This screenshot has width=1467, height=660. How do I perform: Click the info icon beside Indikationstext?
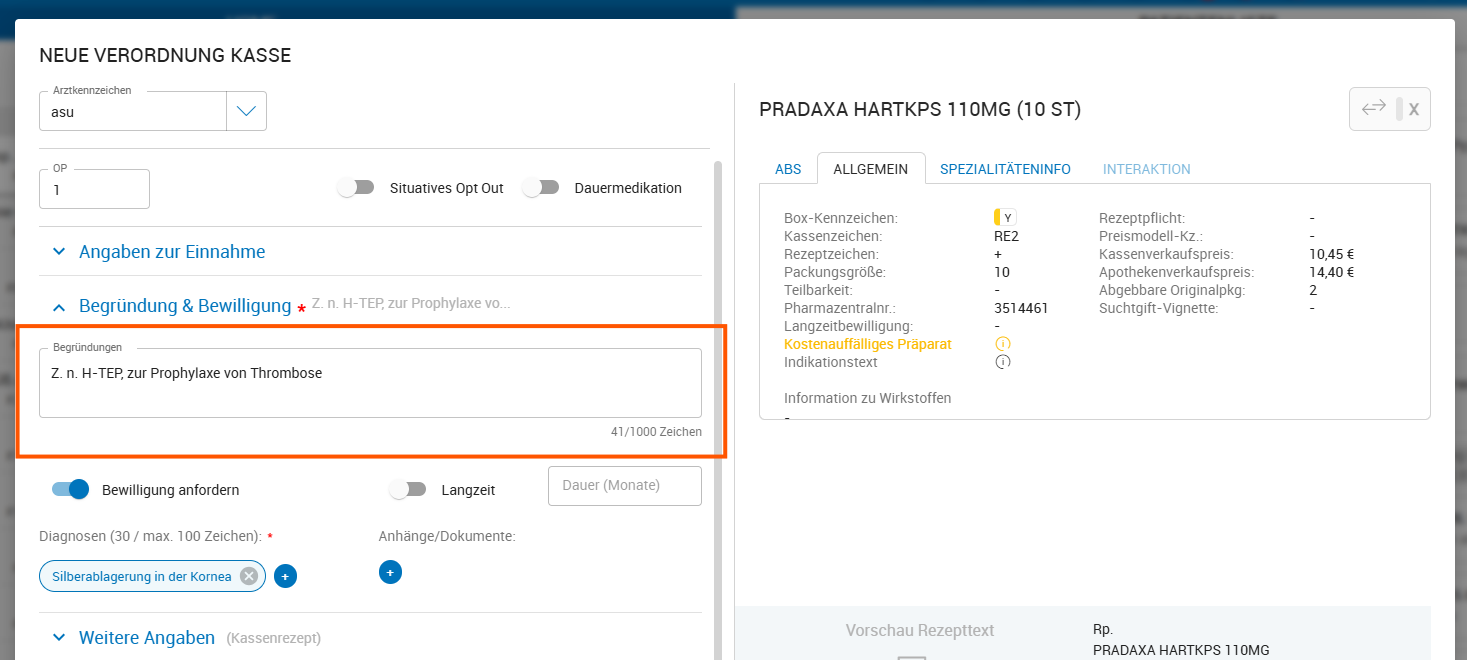click(1003, 362)
